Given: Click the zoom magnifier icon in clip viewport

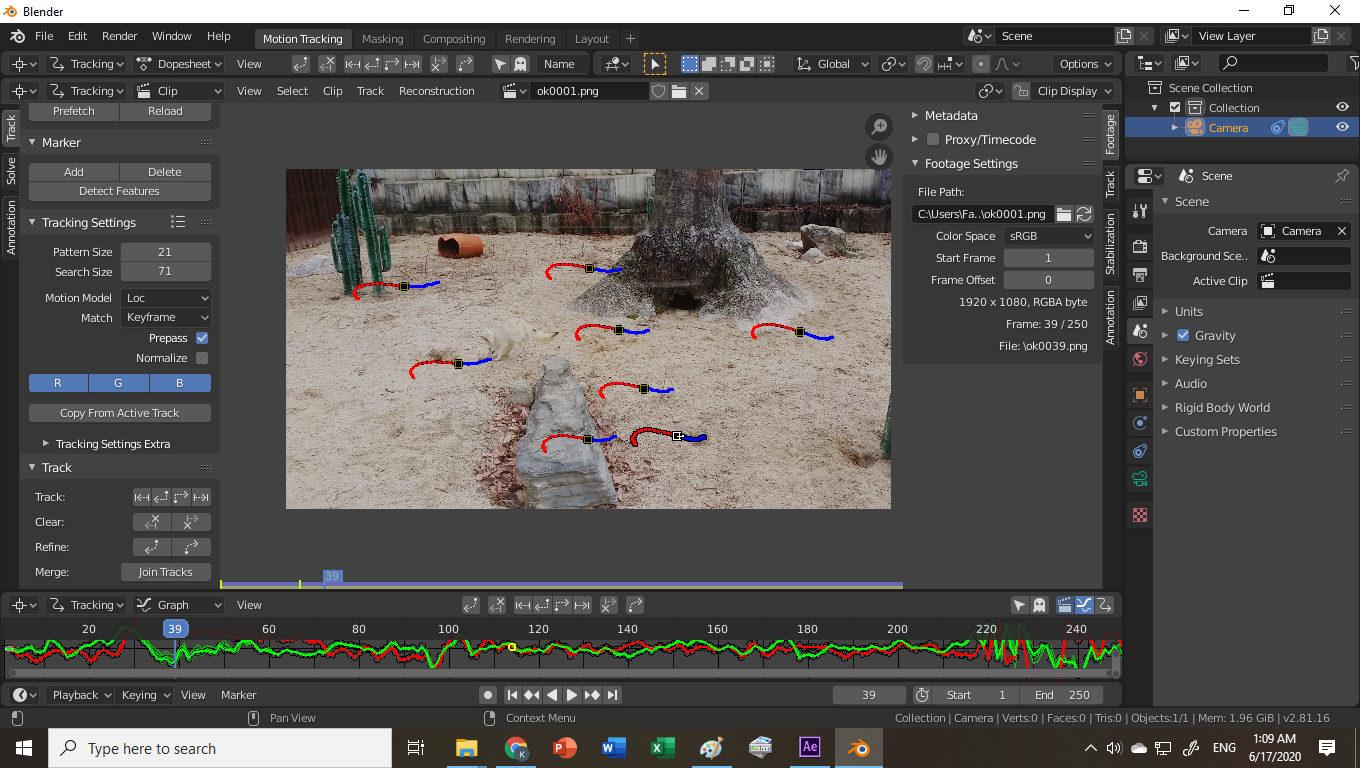Looking at the screenshot, I should coord(879,127).
